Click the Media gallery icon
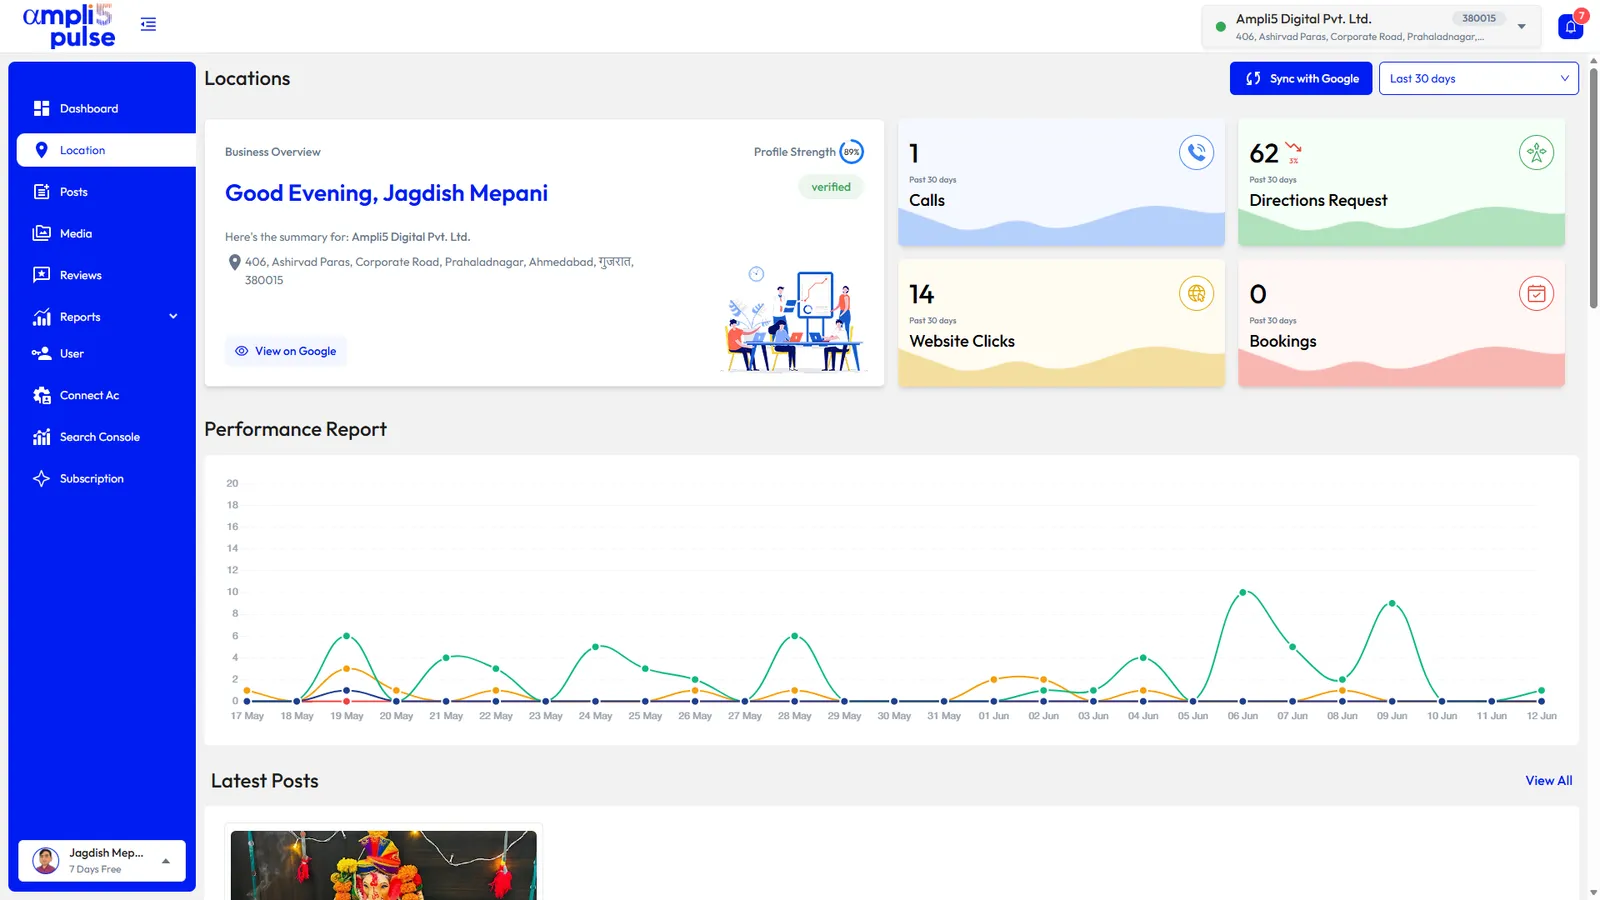Screen dimensions: 1600x900 (41, 233)
